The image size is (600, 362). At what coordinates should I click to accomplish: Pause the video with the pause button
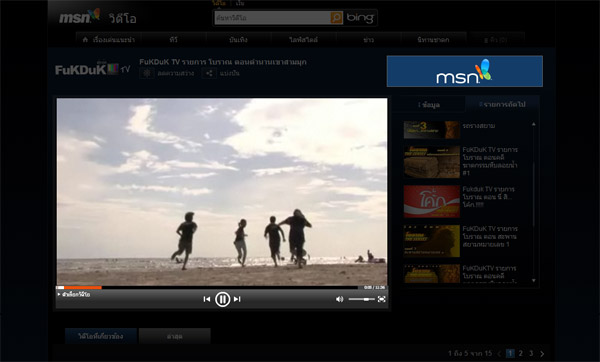(222, 299)
